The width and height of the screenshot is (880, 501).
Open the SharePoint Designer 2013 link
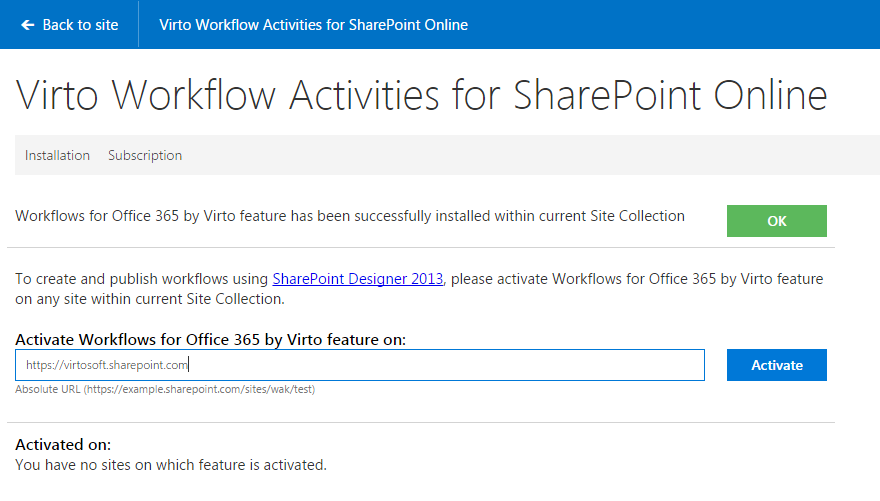click(x=358, y=279)
